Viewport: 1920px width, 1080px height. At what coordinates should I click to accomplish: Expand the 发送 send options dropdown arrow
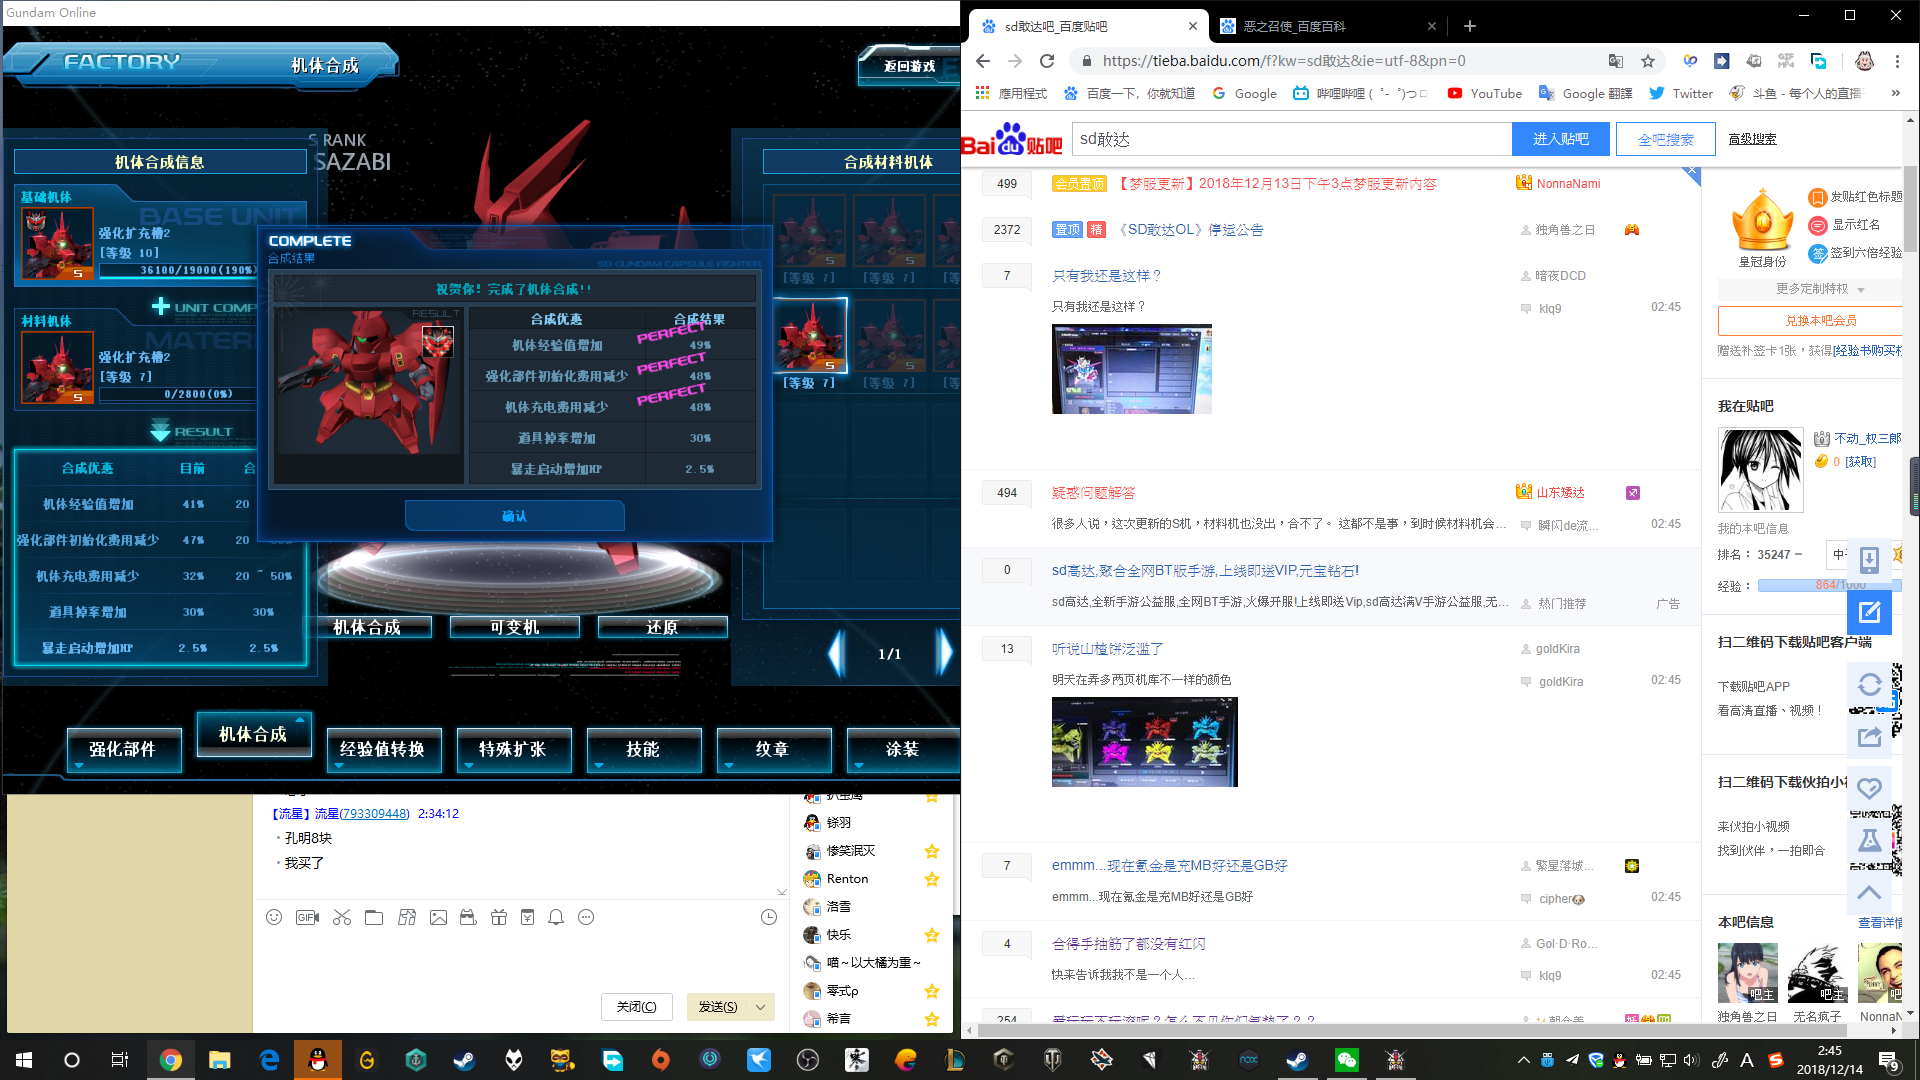pyautogui.click(x=761, y=1007)
